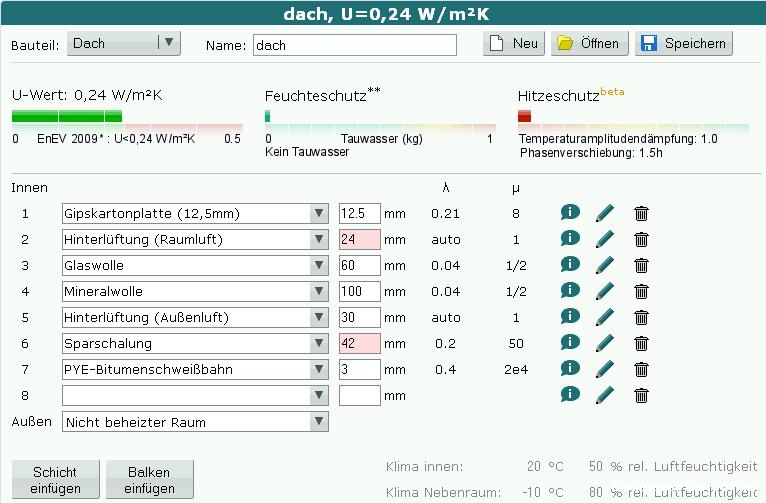Edit the Glaswolle layer with pencil icon
This screenshot has height=503, width=766.
(x=604, y=265)
